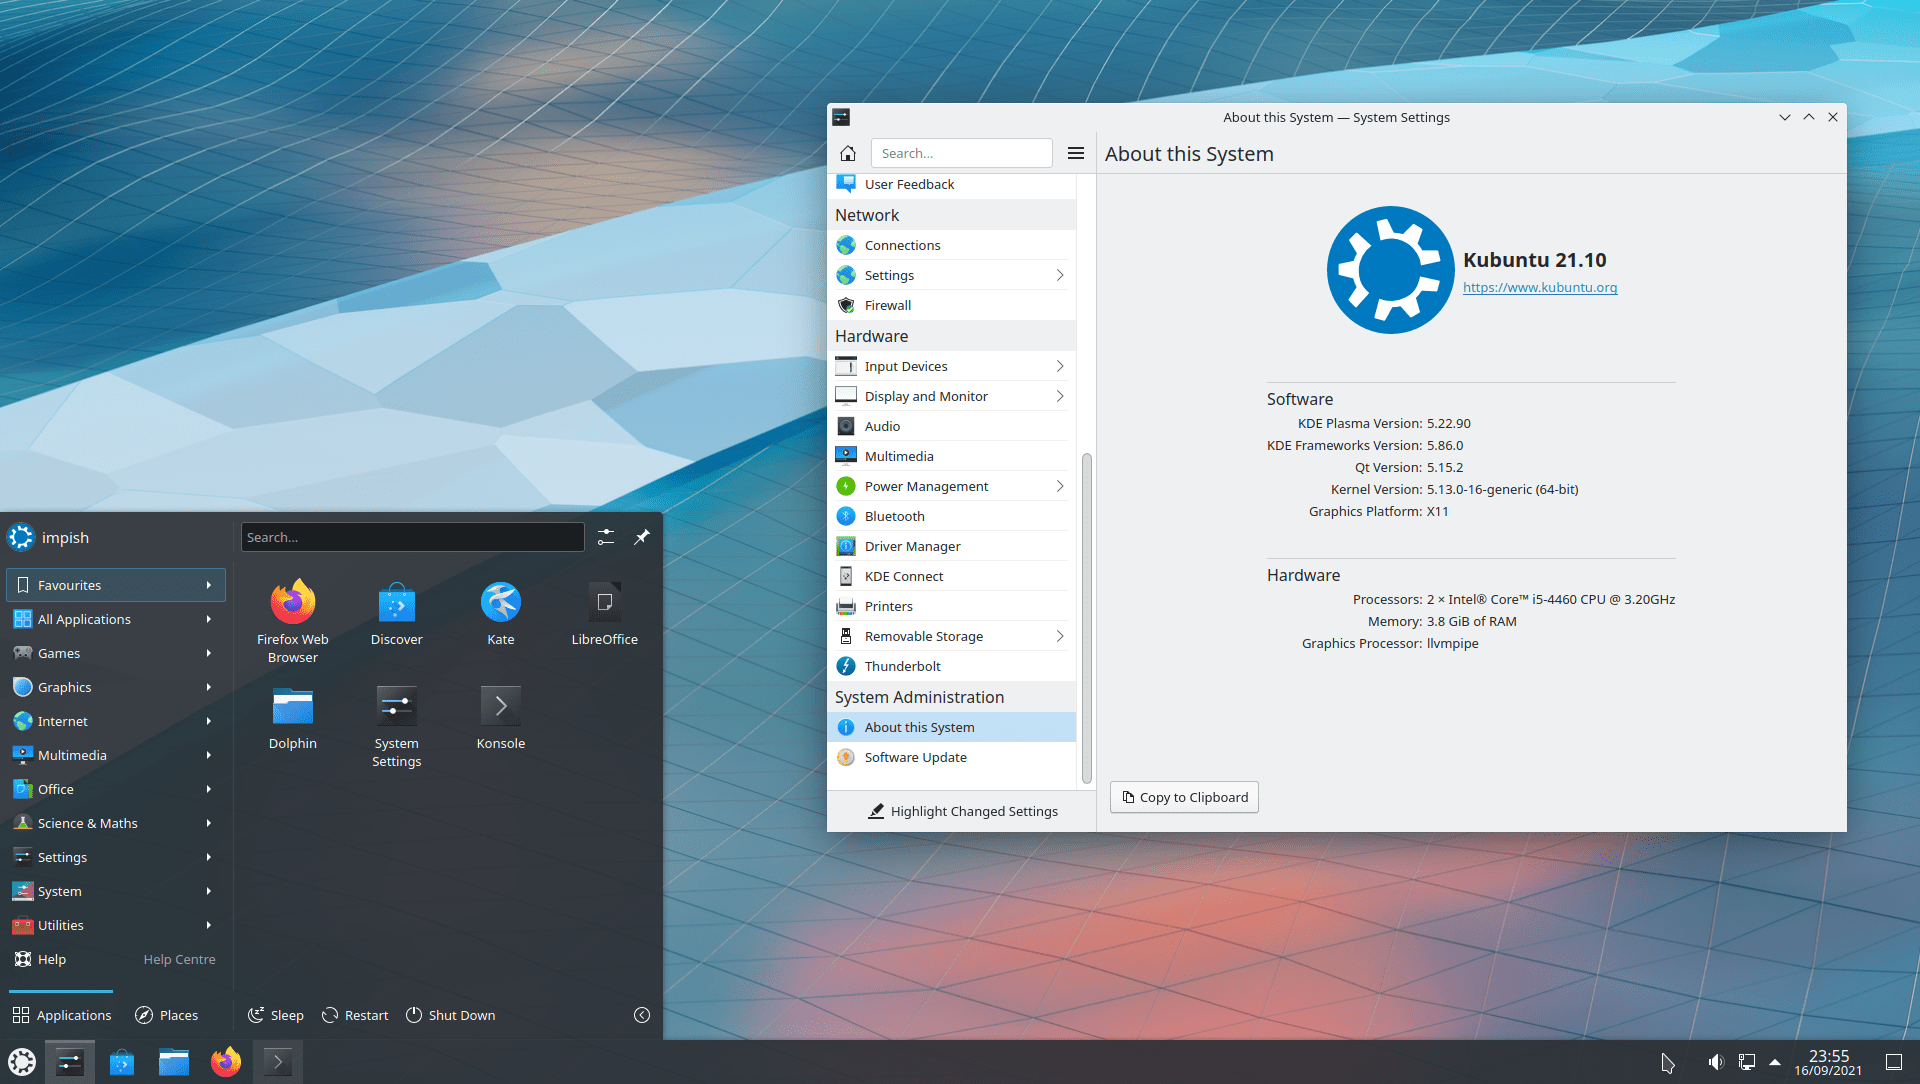Expand Input Devices settings

(1058, 366)
